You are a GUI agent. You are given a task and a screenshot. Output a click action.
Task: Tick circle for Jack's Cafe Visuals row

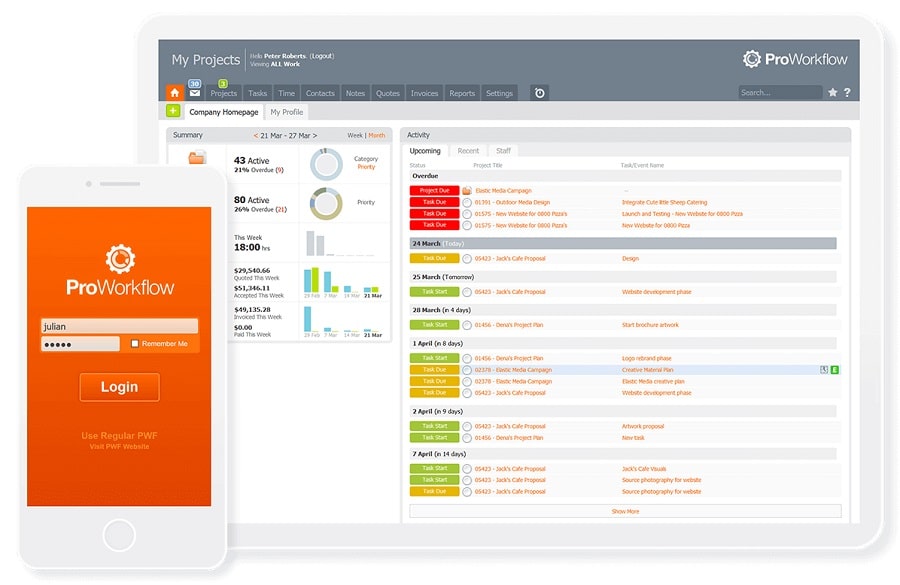(x=467, y=469)
